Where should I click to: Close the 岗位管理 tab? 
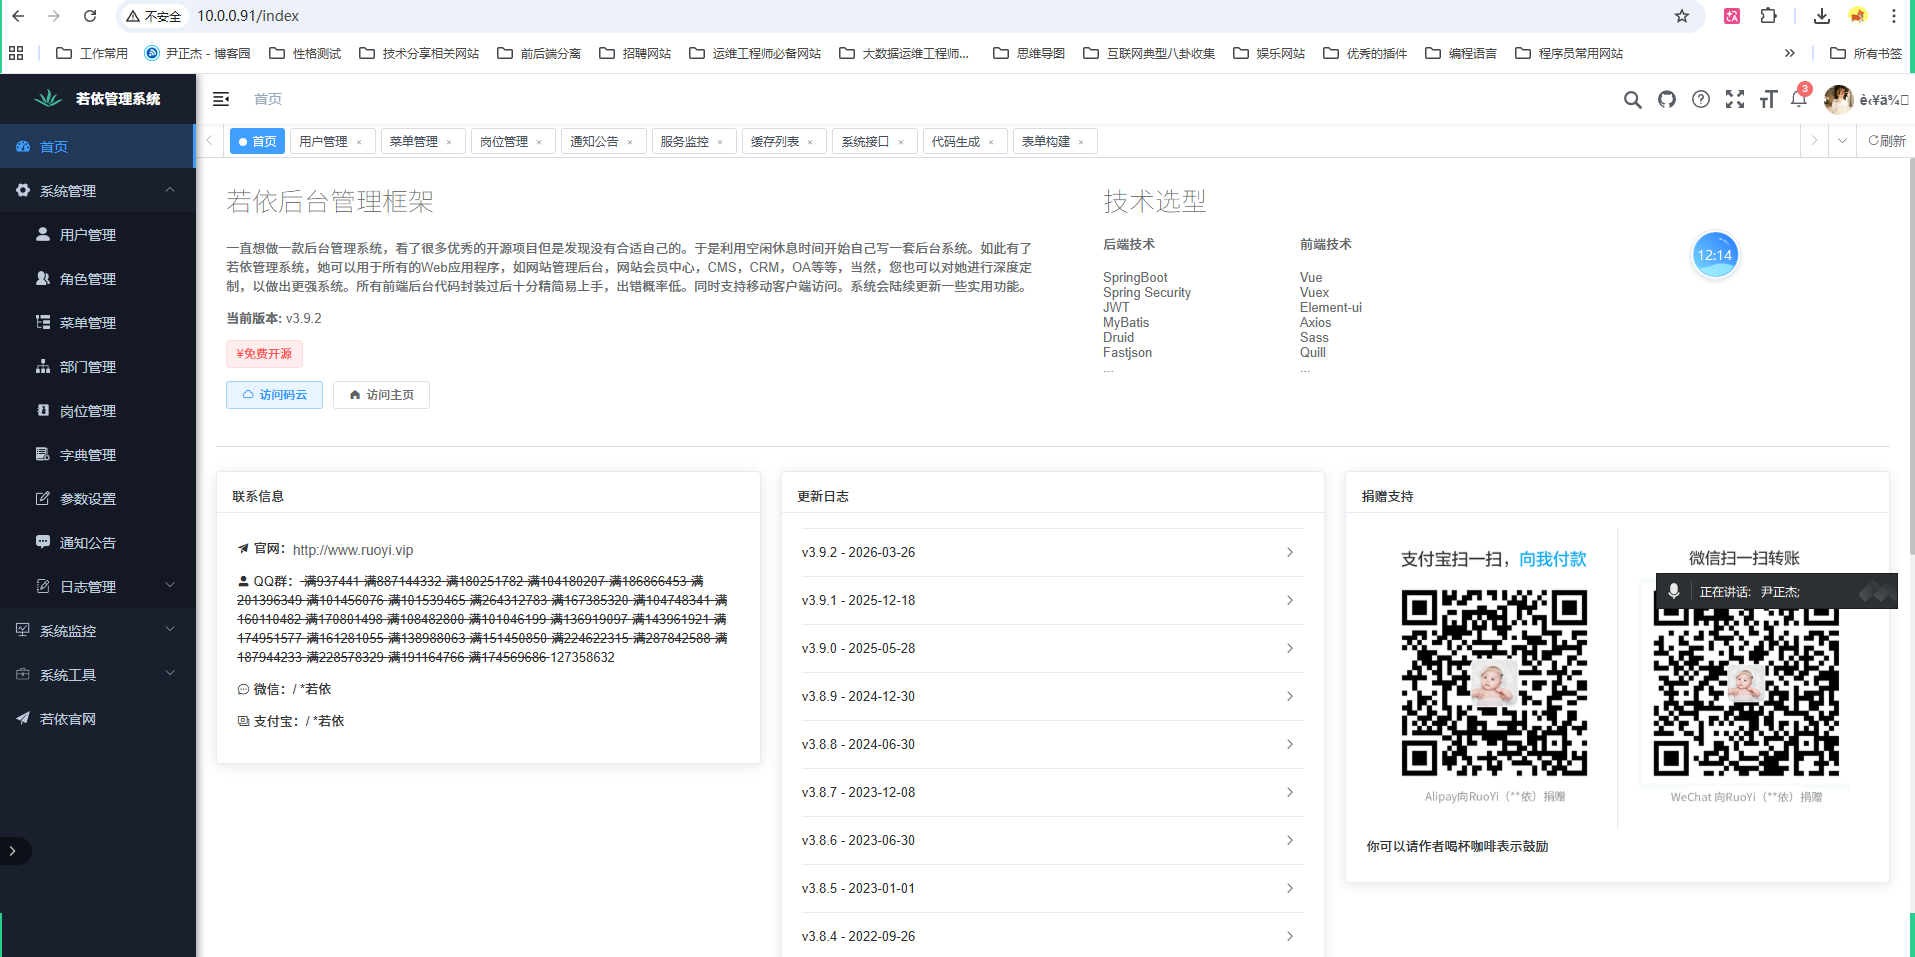tap(539, 142)
